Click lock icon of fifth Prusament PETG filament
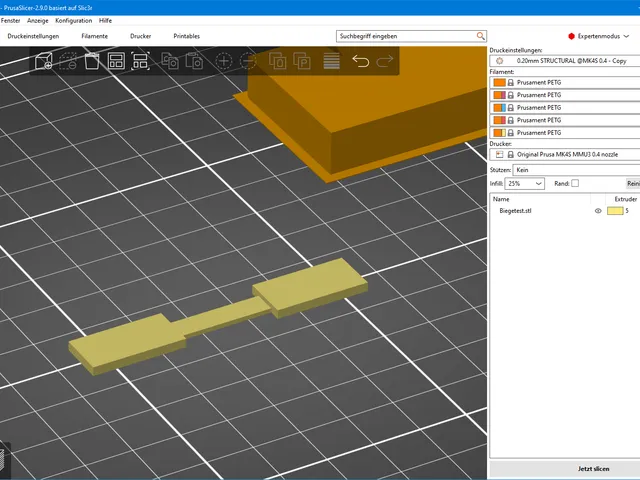The width and height of the screenshot is (640, 480). [511, 133]
